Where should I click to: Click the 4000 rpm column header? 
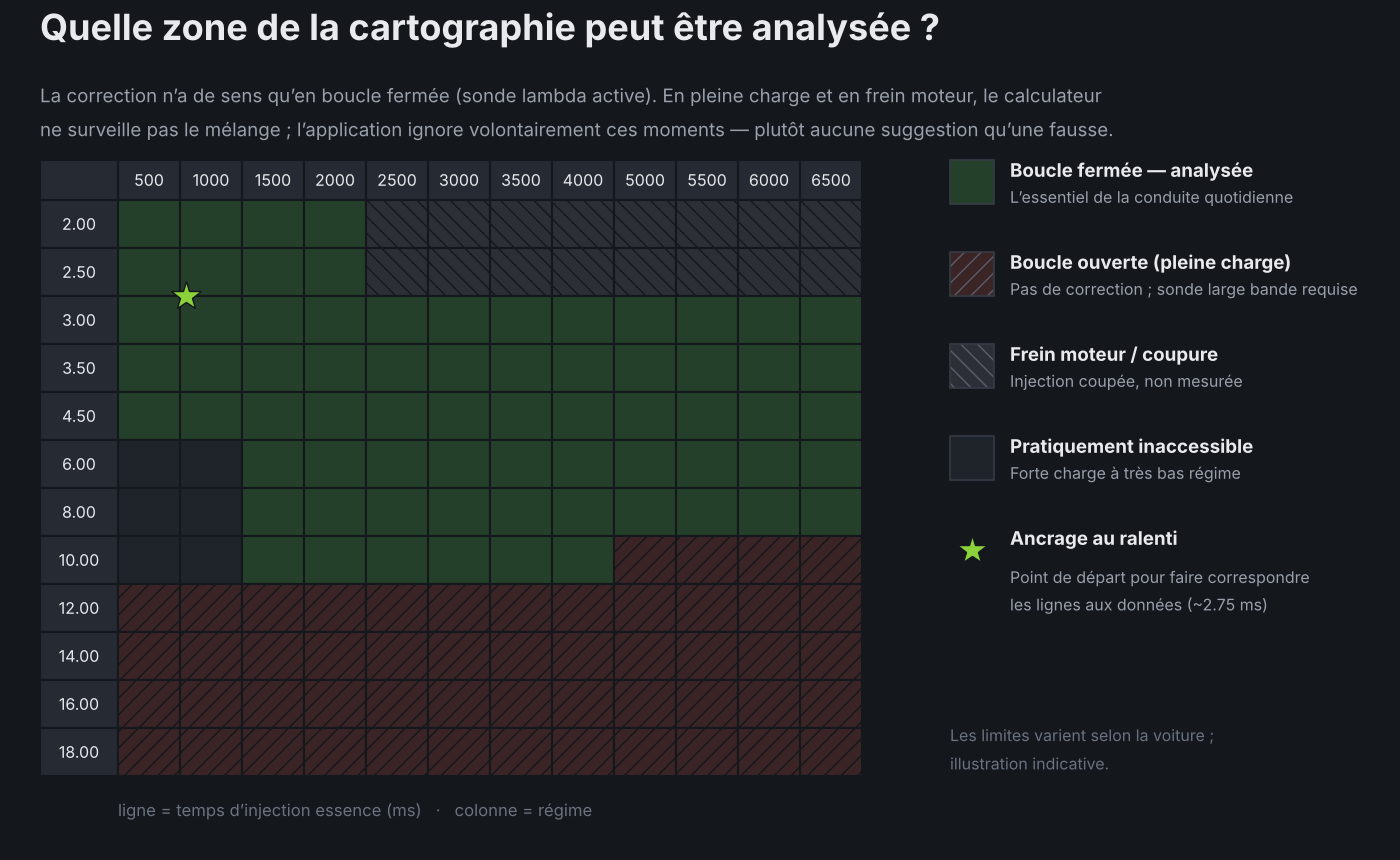[x=583, y=180]
